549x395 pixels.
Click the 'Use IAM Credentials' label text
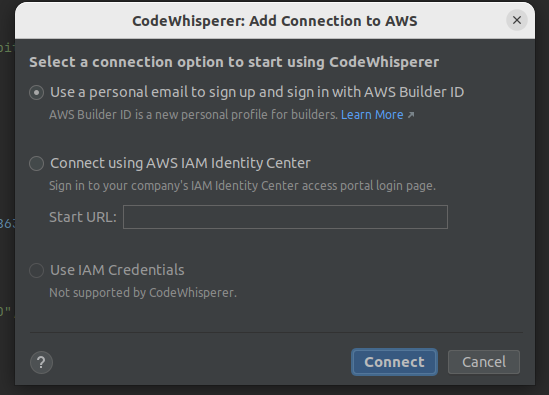tap(117, 270)
